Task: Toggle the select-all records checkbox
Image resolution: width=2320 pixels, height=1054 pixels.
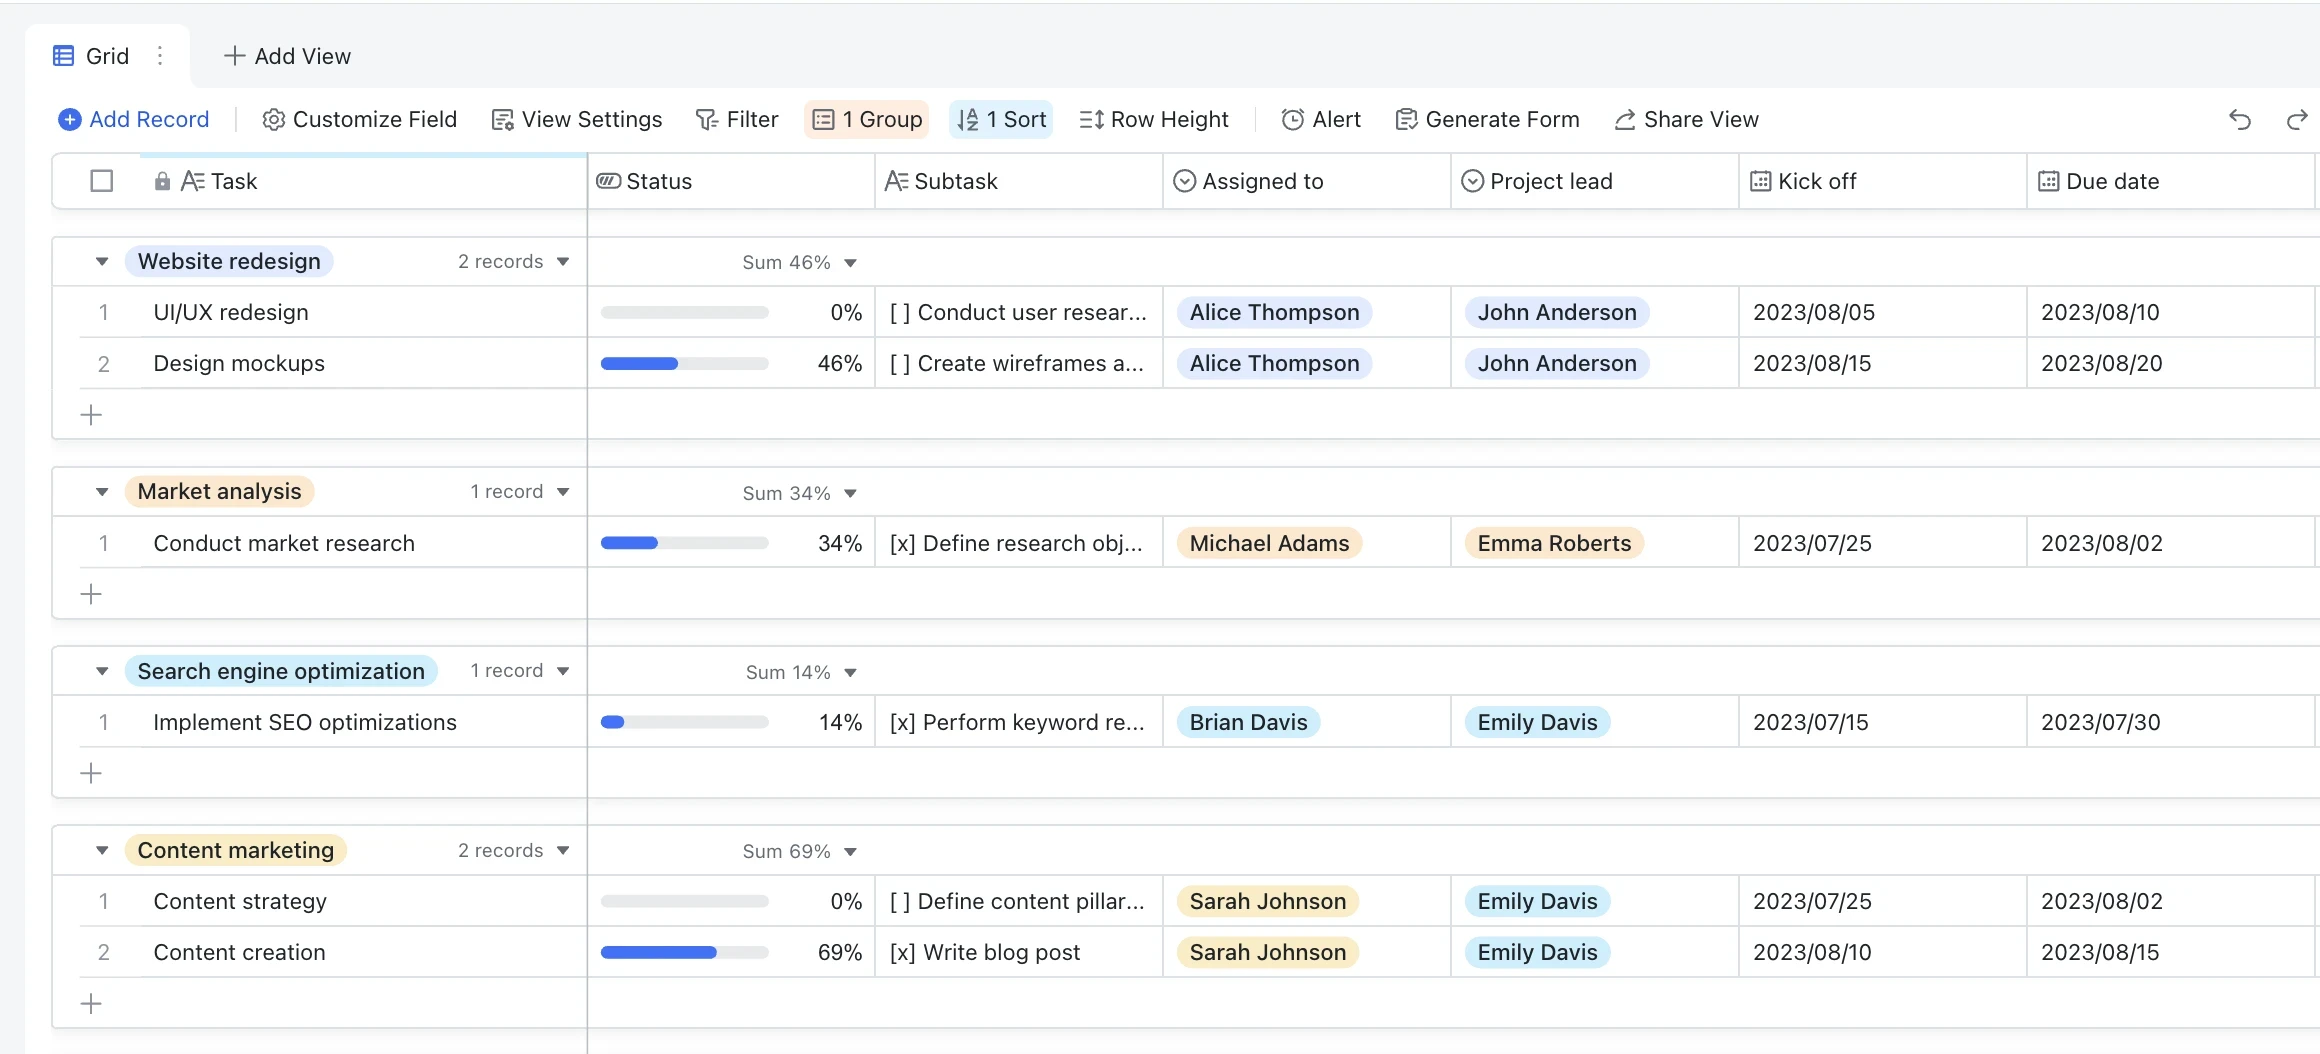Action: pos(102,181)
